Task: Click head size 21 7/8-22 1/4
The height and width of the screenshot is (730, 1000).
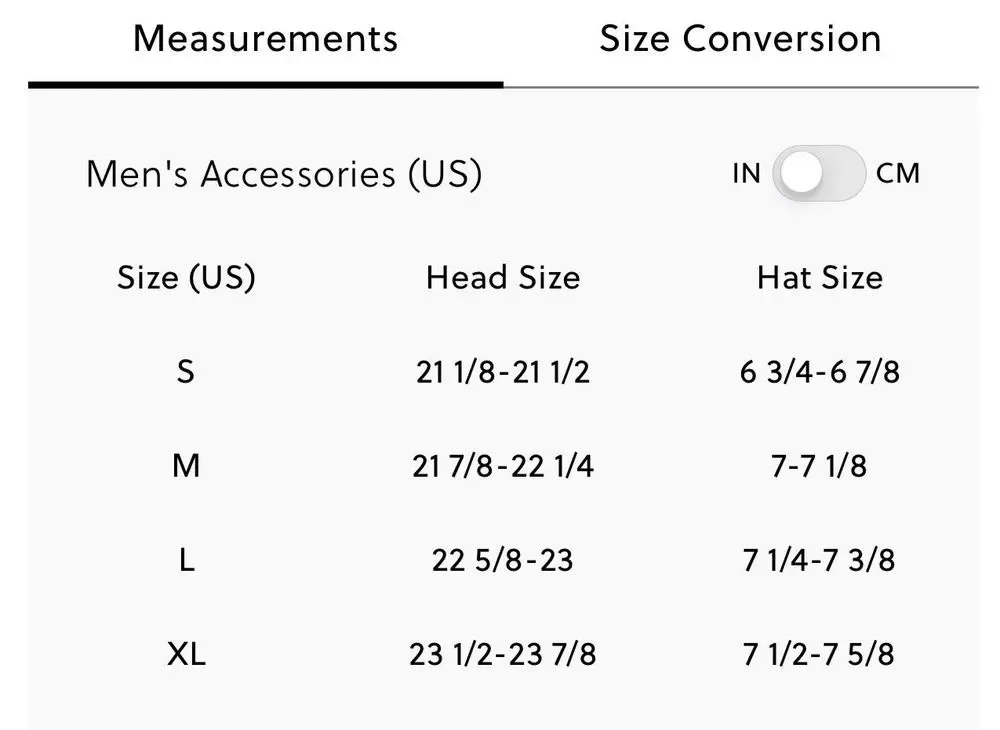Action: coord(503,466)
